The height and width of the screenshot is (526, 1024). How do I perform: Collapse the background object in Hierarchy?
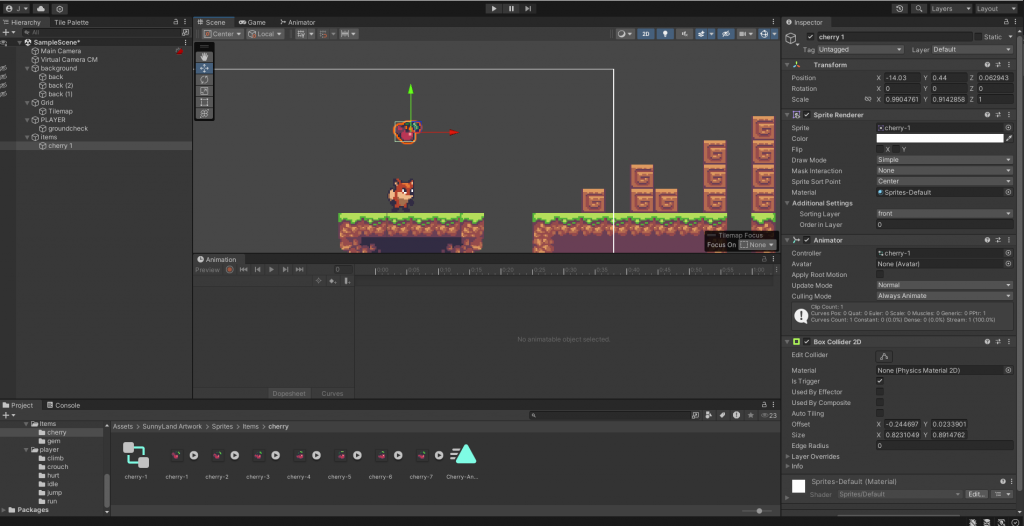click(28, 69)
